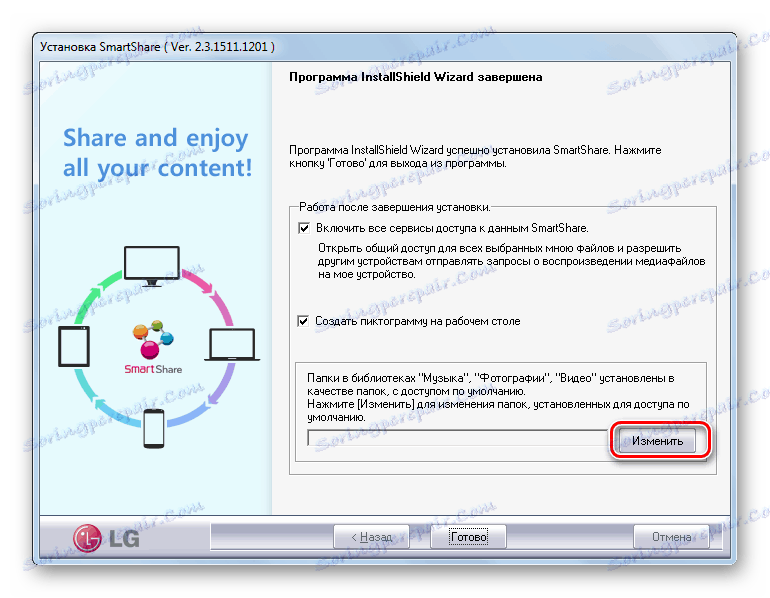770x598 pixels.
Task: Click the tablet icon in diagram
Action: [74, 347]
